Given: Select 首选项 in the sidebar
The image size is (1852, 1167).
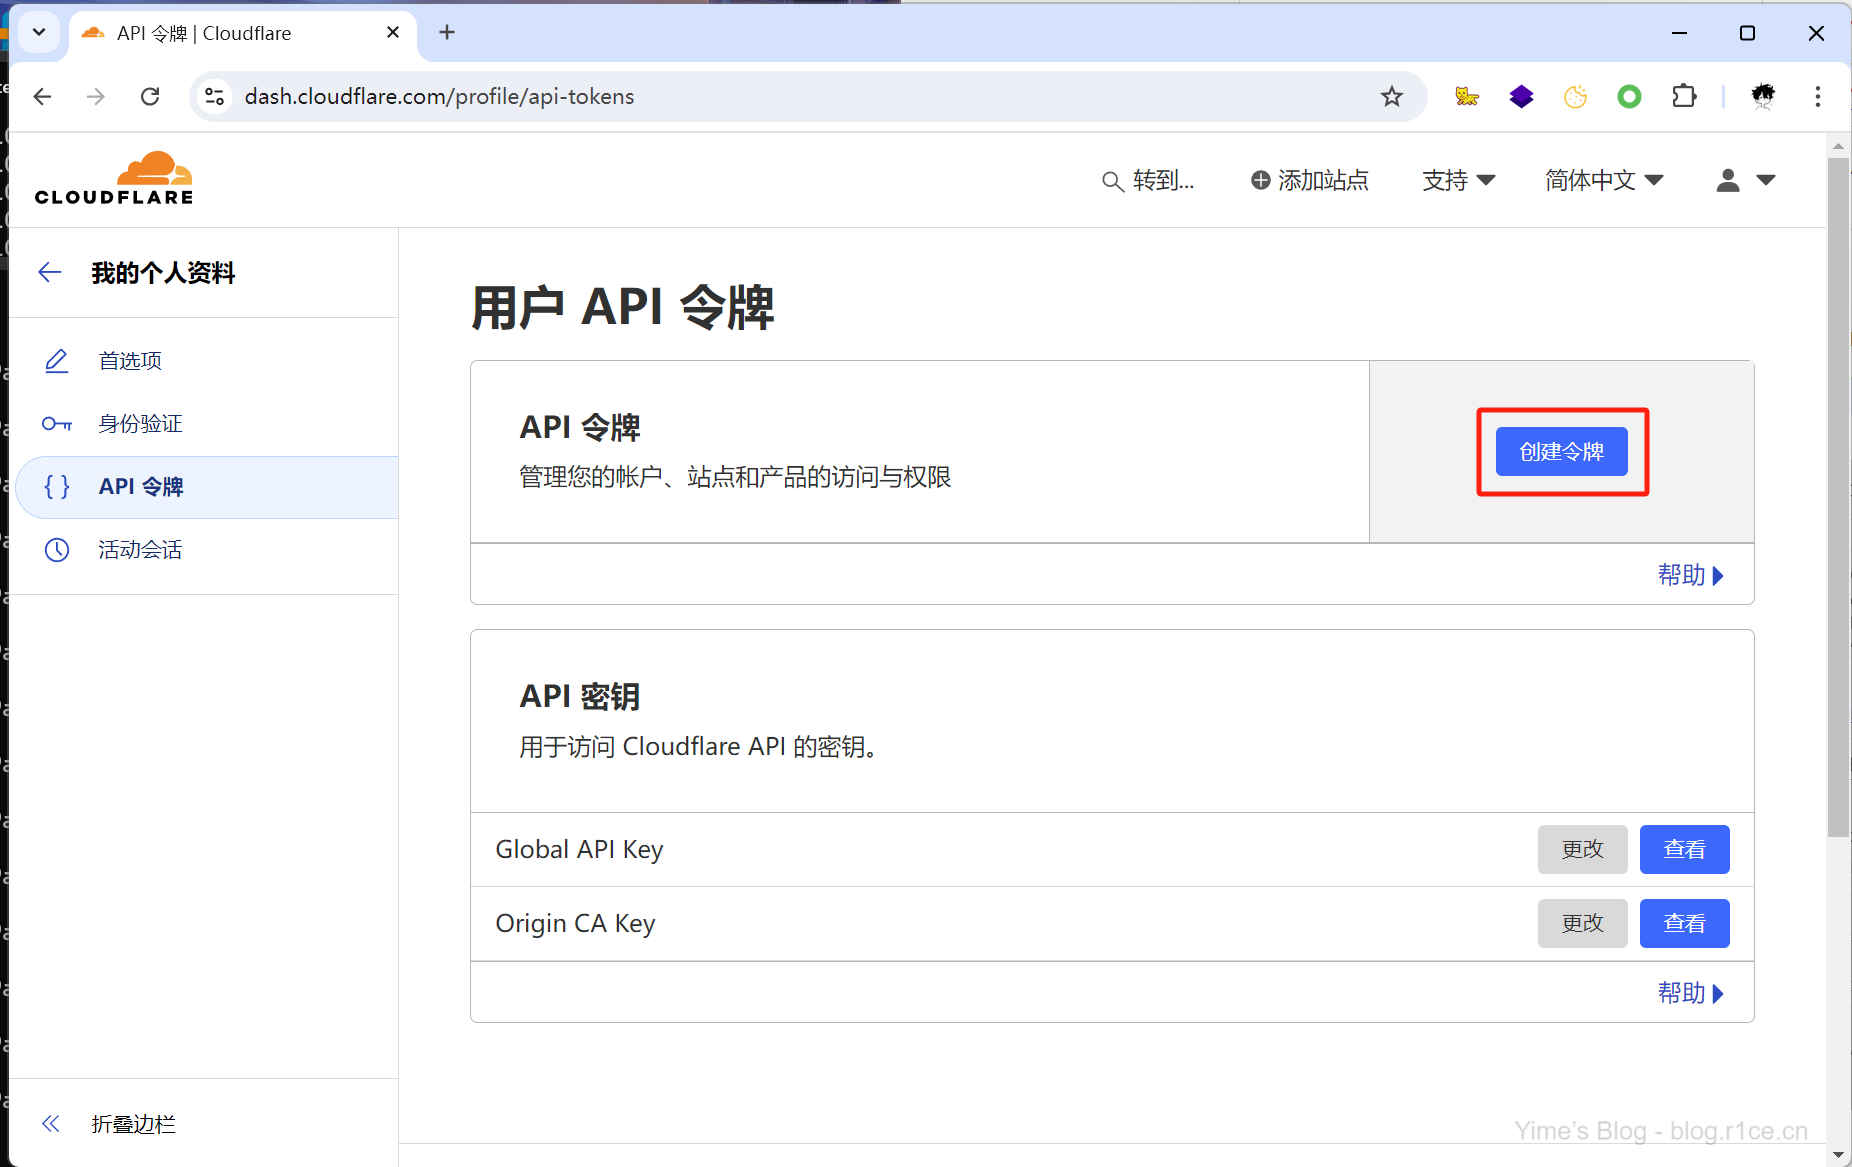Looking at the screenshot, I should [x=130, y=361].
